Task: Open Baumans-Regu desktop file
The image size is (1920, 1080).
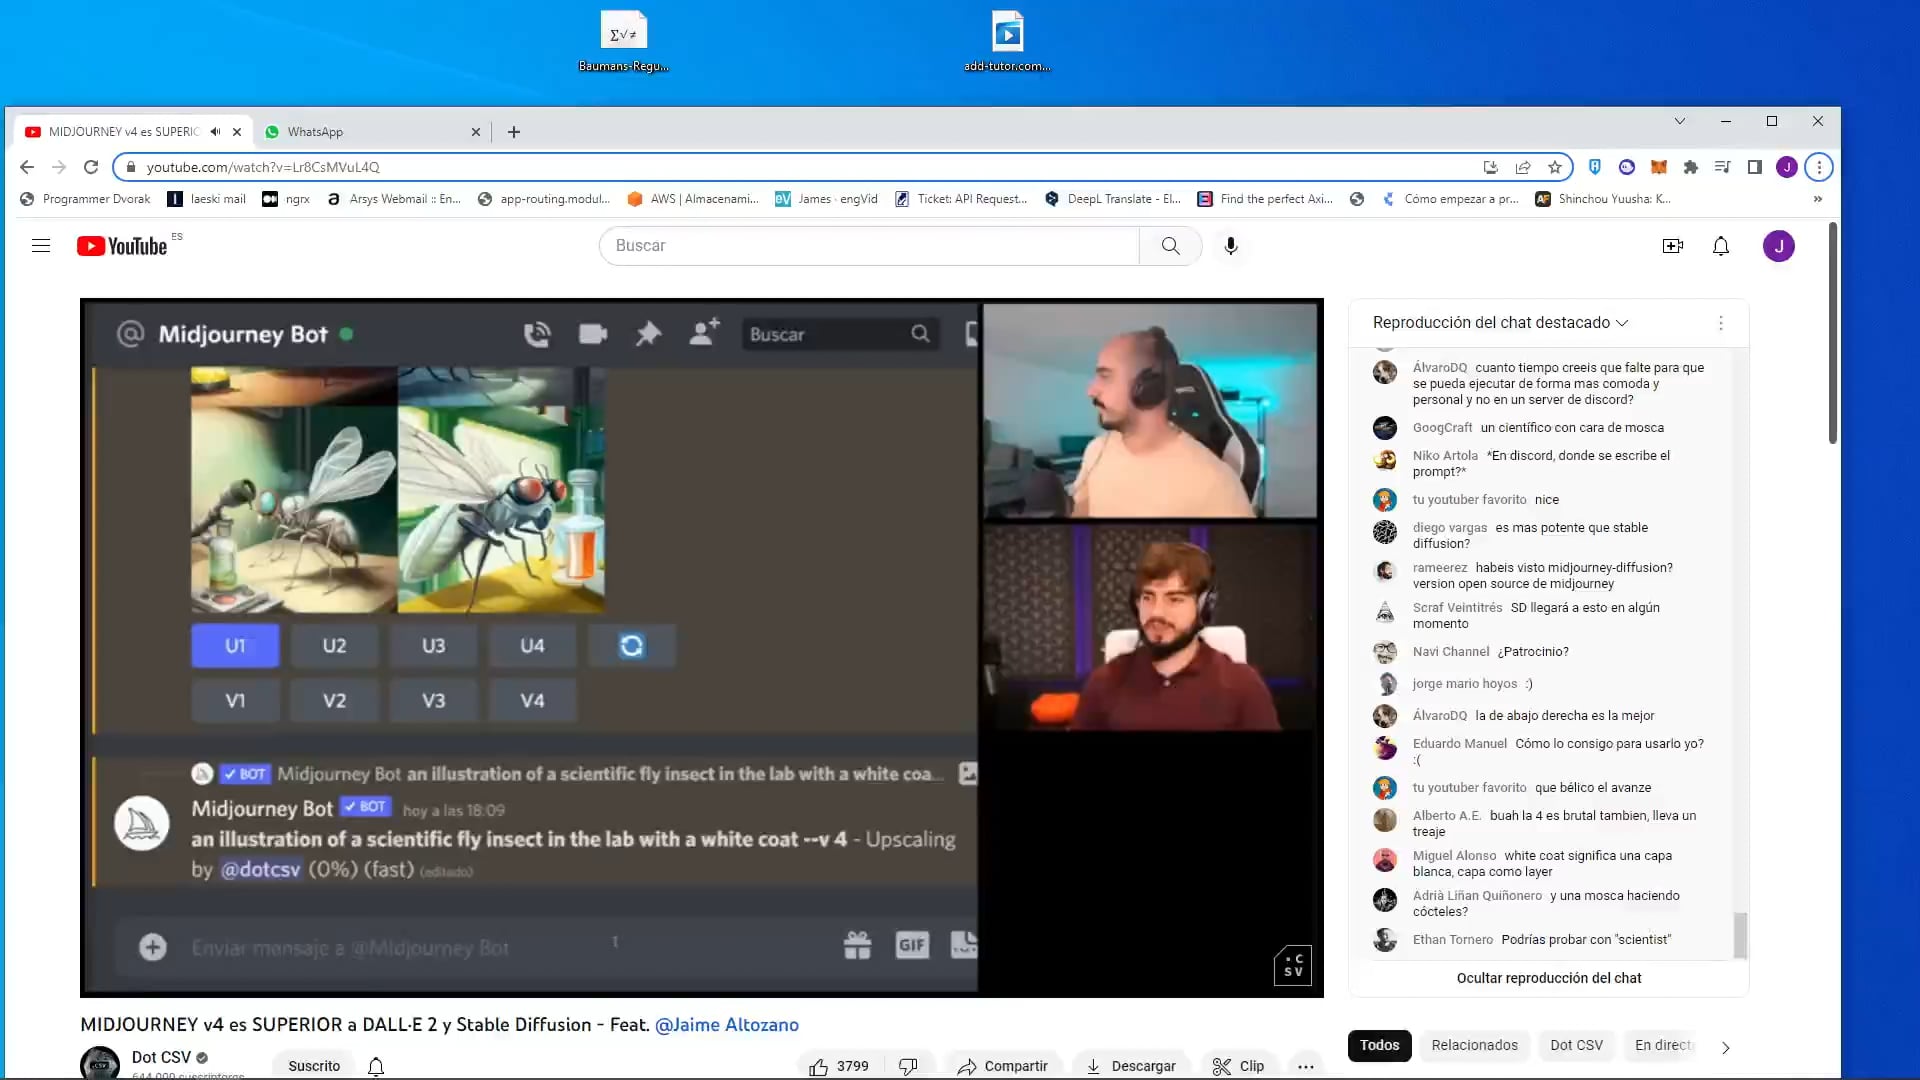Action: pos(623,42)
